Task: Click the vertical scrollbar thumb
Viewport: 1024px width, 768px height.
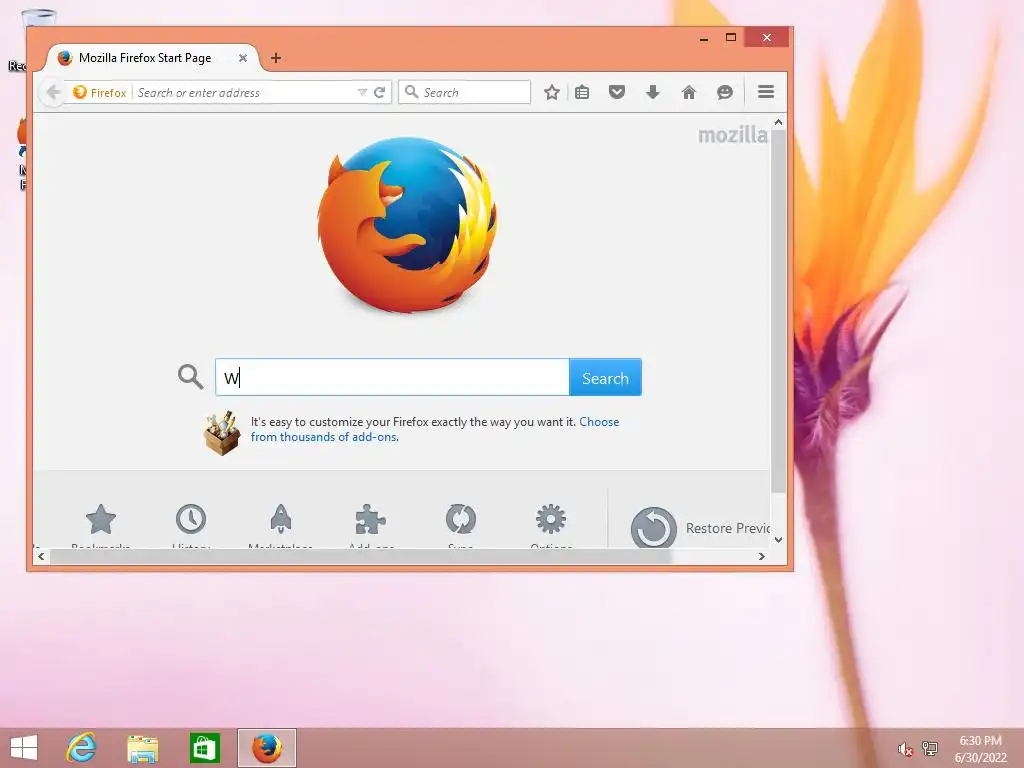Action: (778, 312)
